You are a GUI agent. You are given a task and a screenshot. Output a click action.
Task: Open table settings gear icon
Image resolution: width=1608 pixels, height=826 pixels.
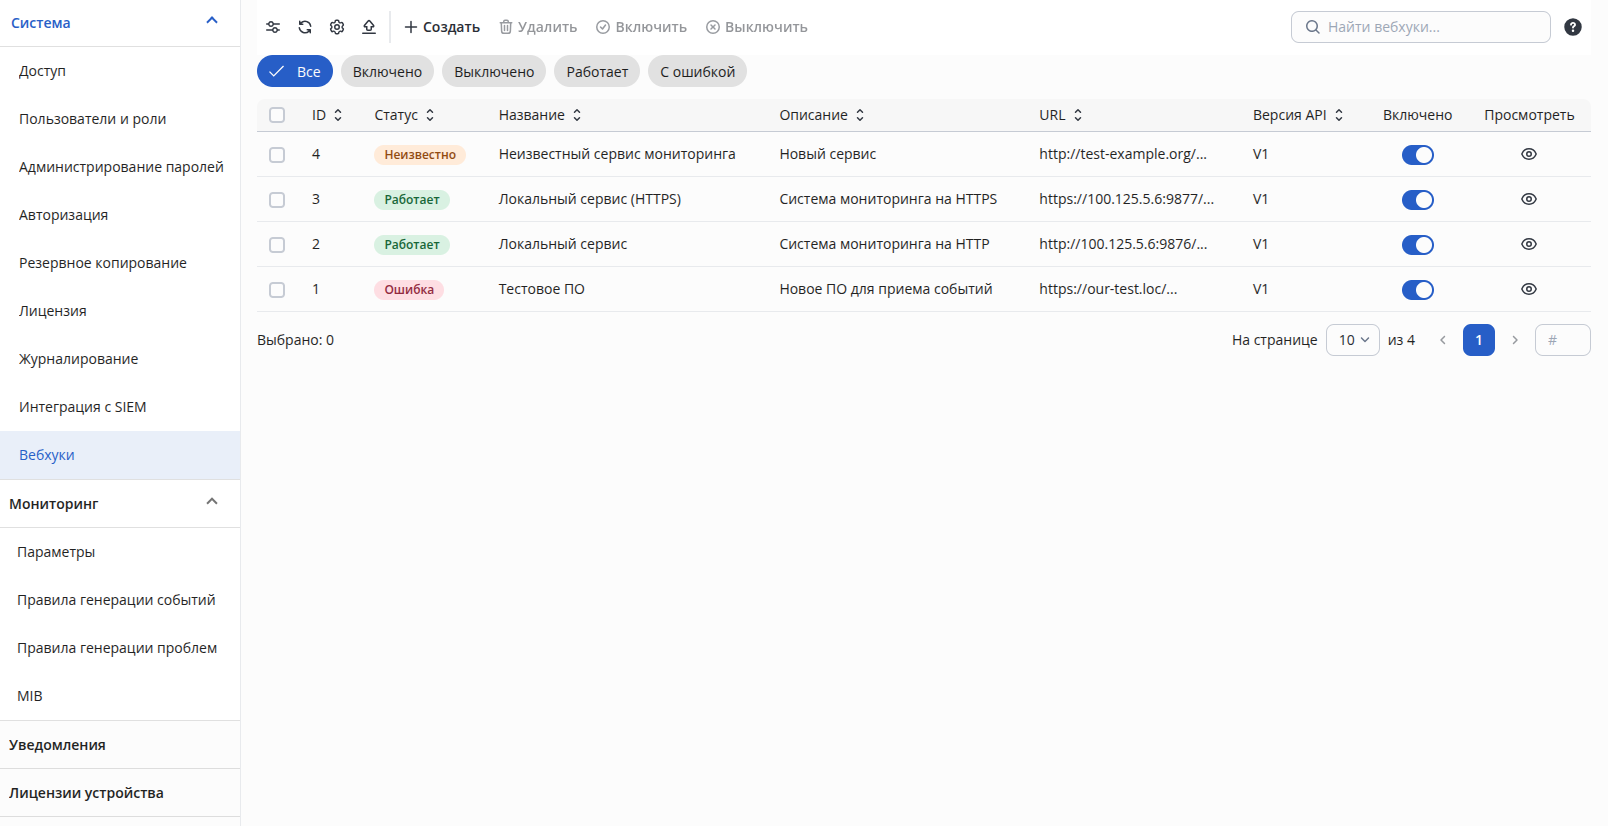[x=337, y=27]
